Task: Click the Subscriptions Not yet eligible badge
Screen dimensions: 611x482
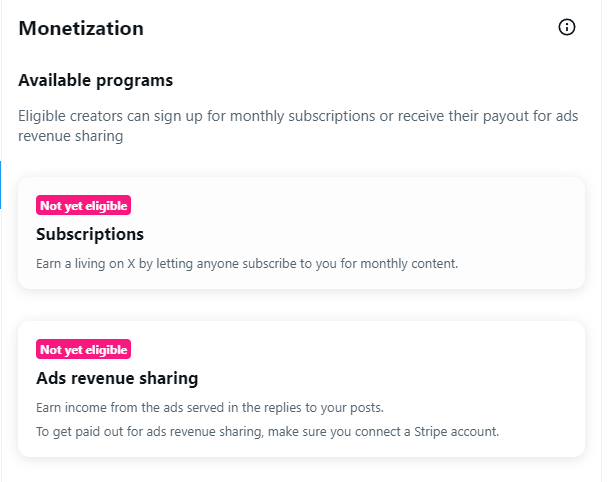Action: pos(83,205)
